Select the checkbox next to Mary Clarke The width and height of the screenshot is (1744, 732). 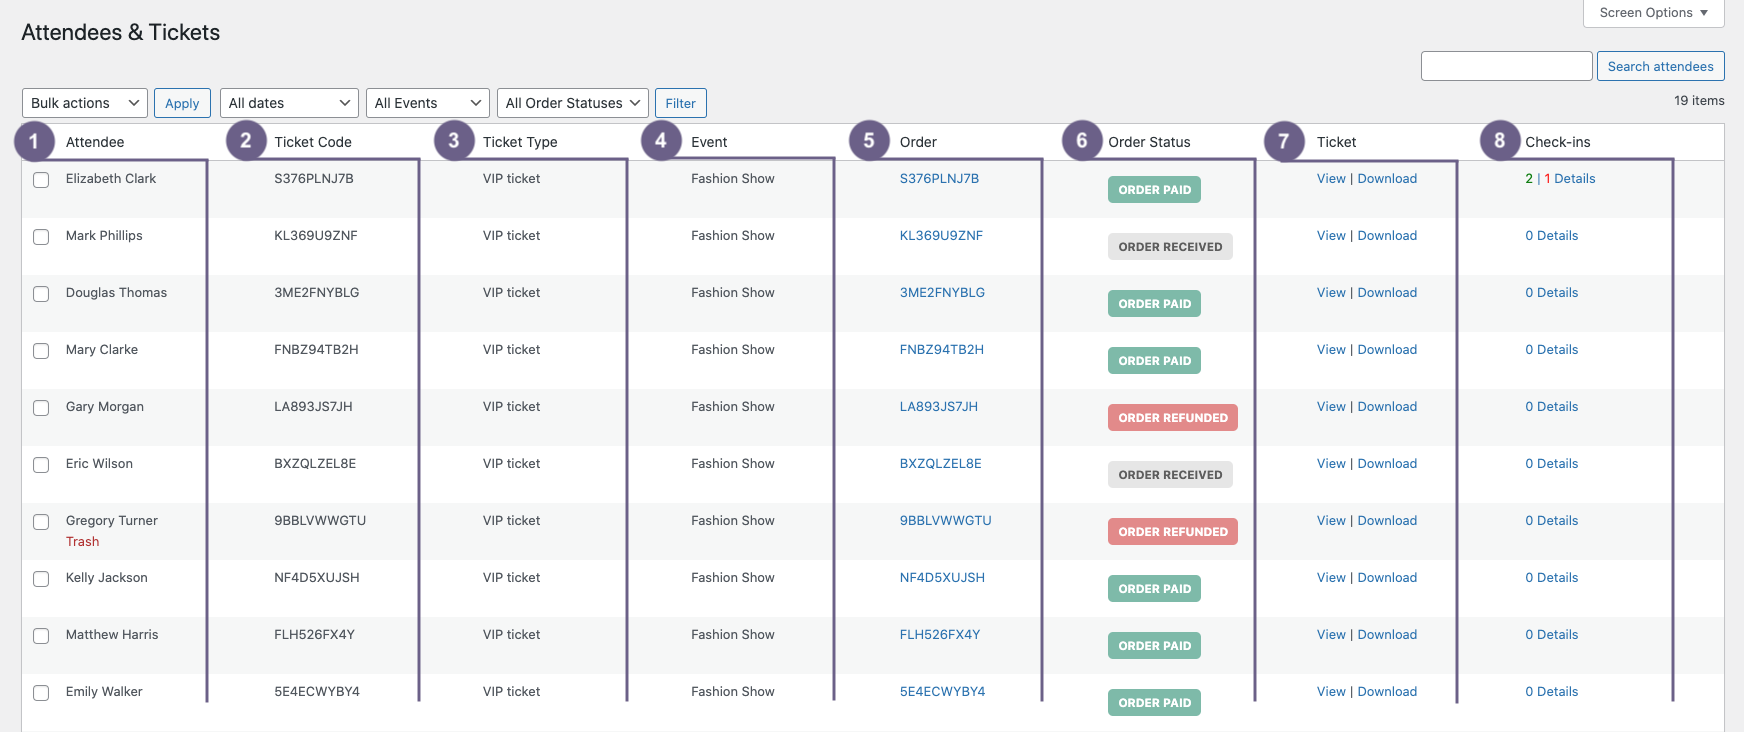tap(41, 351)
